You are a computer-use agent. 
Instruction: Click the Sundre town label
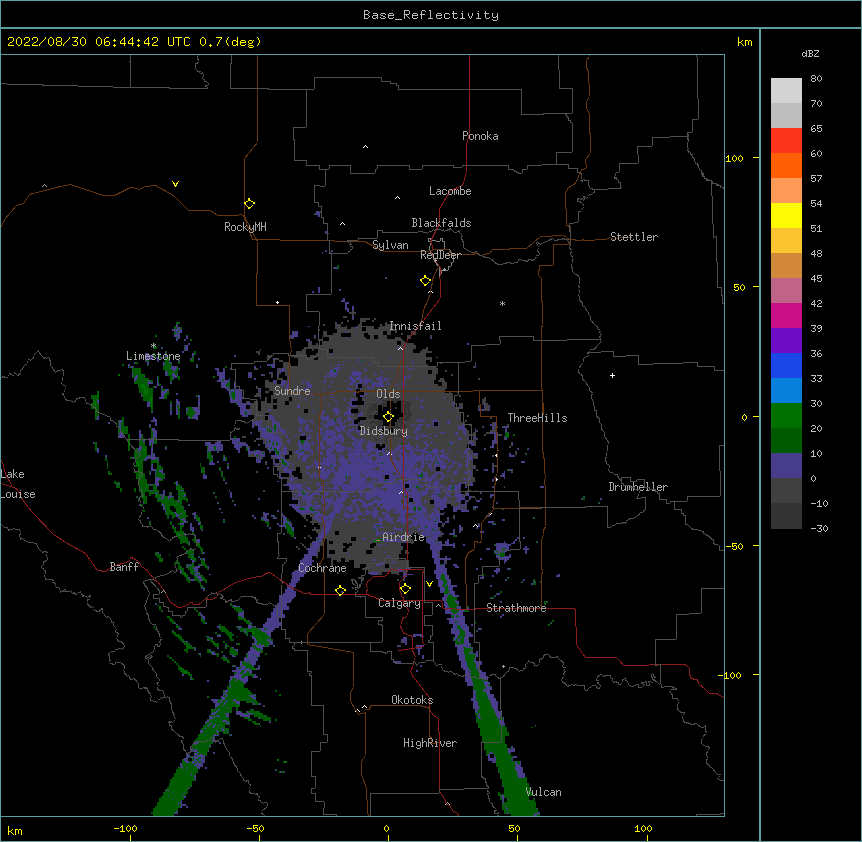pyautogui.click(x=292, y=391)
